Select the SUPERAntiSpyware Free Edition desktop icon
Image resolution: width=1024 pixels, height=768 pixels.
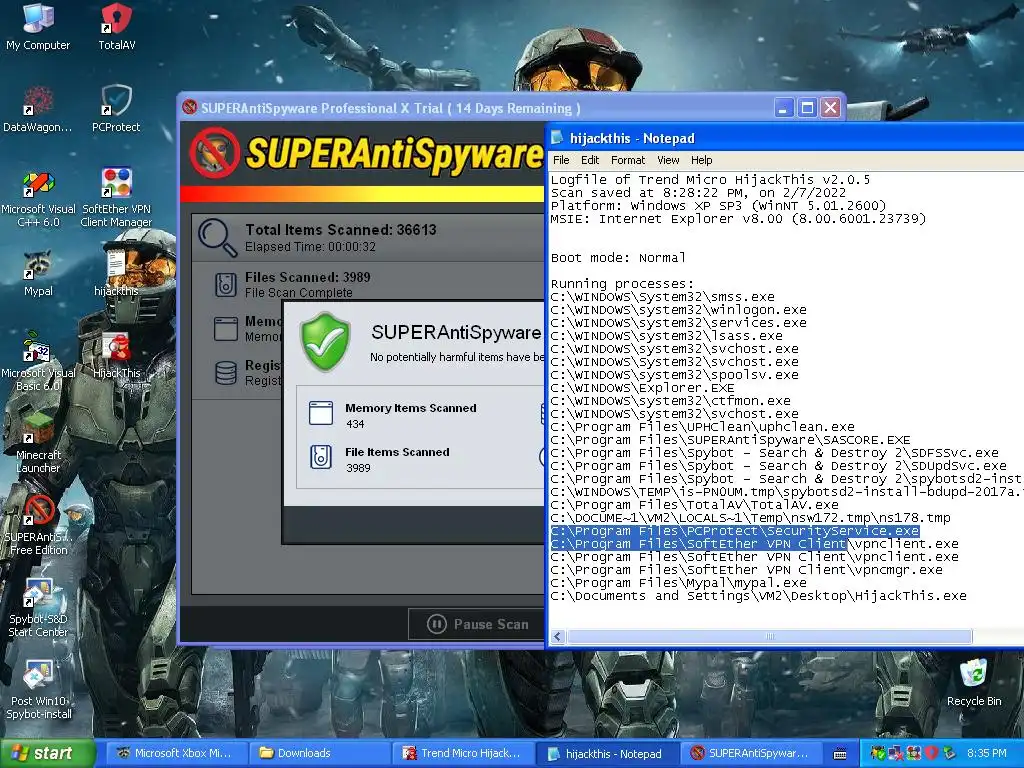coord(38,526)
